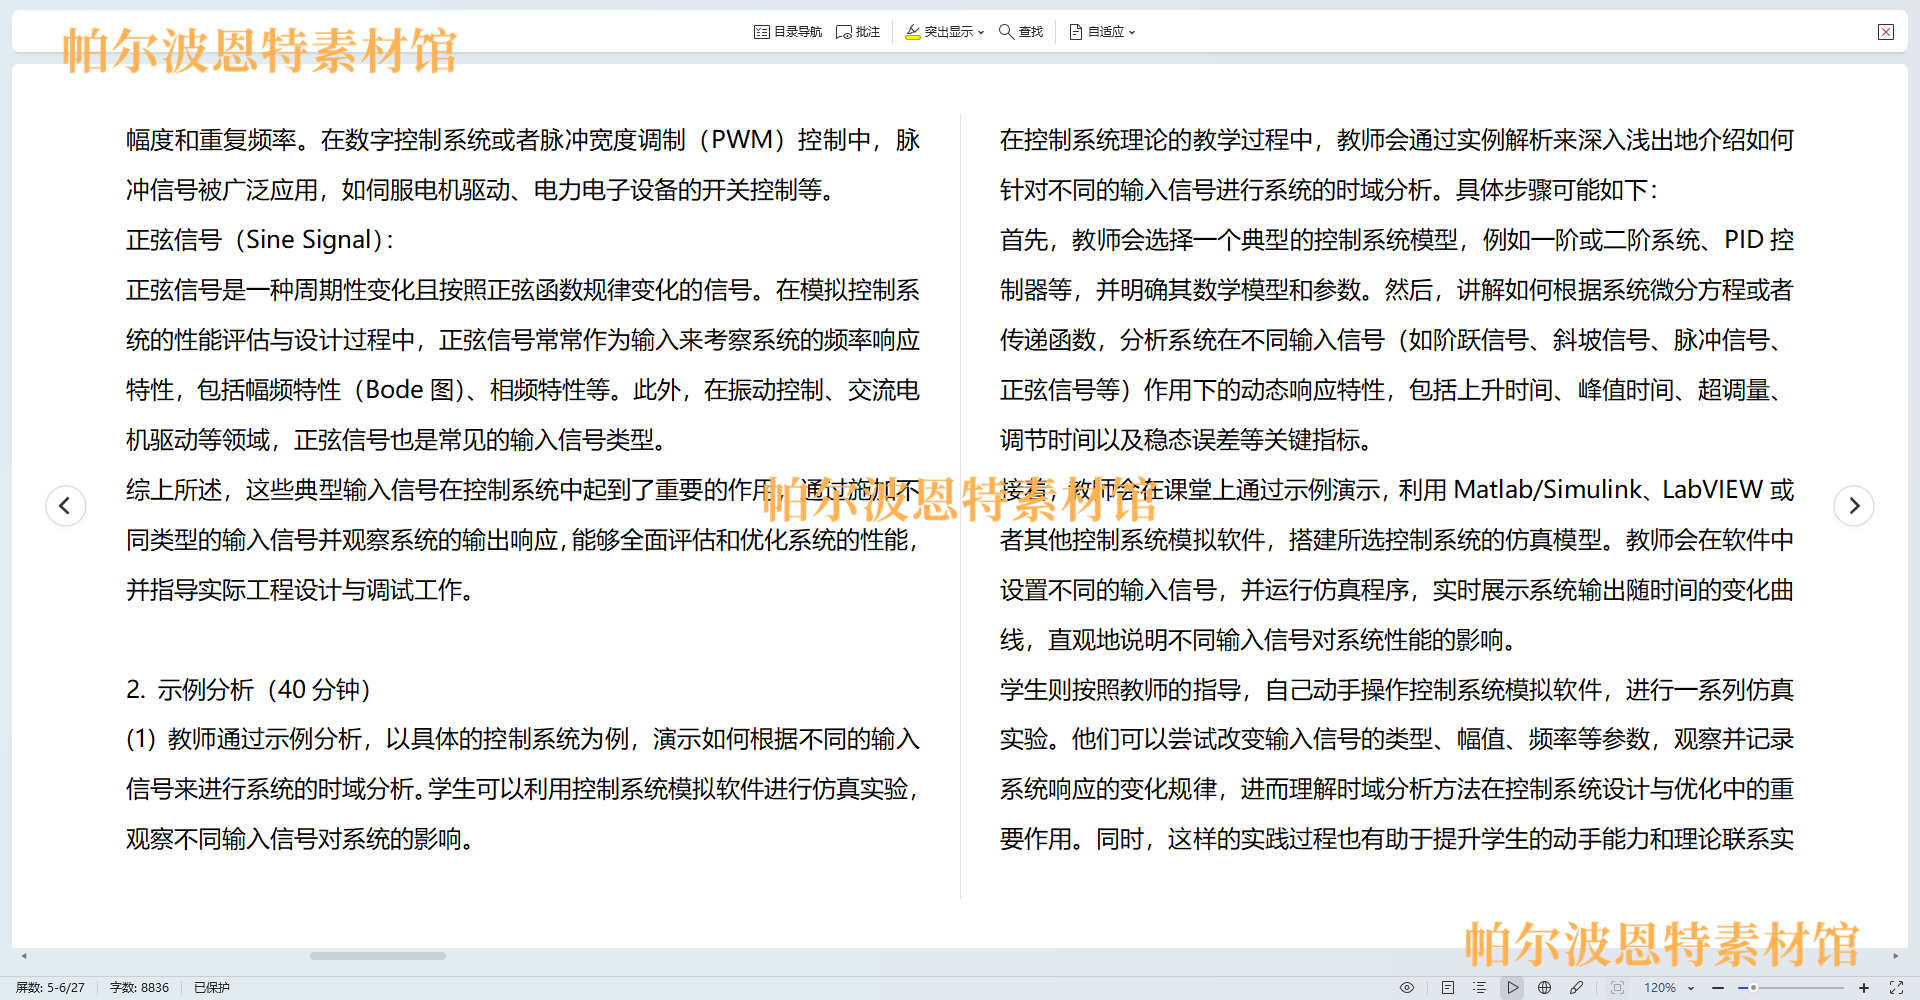Image resolution: width=1920 pixels, height=1000 pixels.
Task: Adjust the zoom slider handle
Action: tap(1753, 987)
